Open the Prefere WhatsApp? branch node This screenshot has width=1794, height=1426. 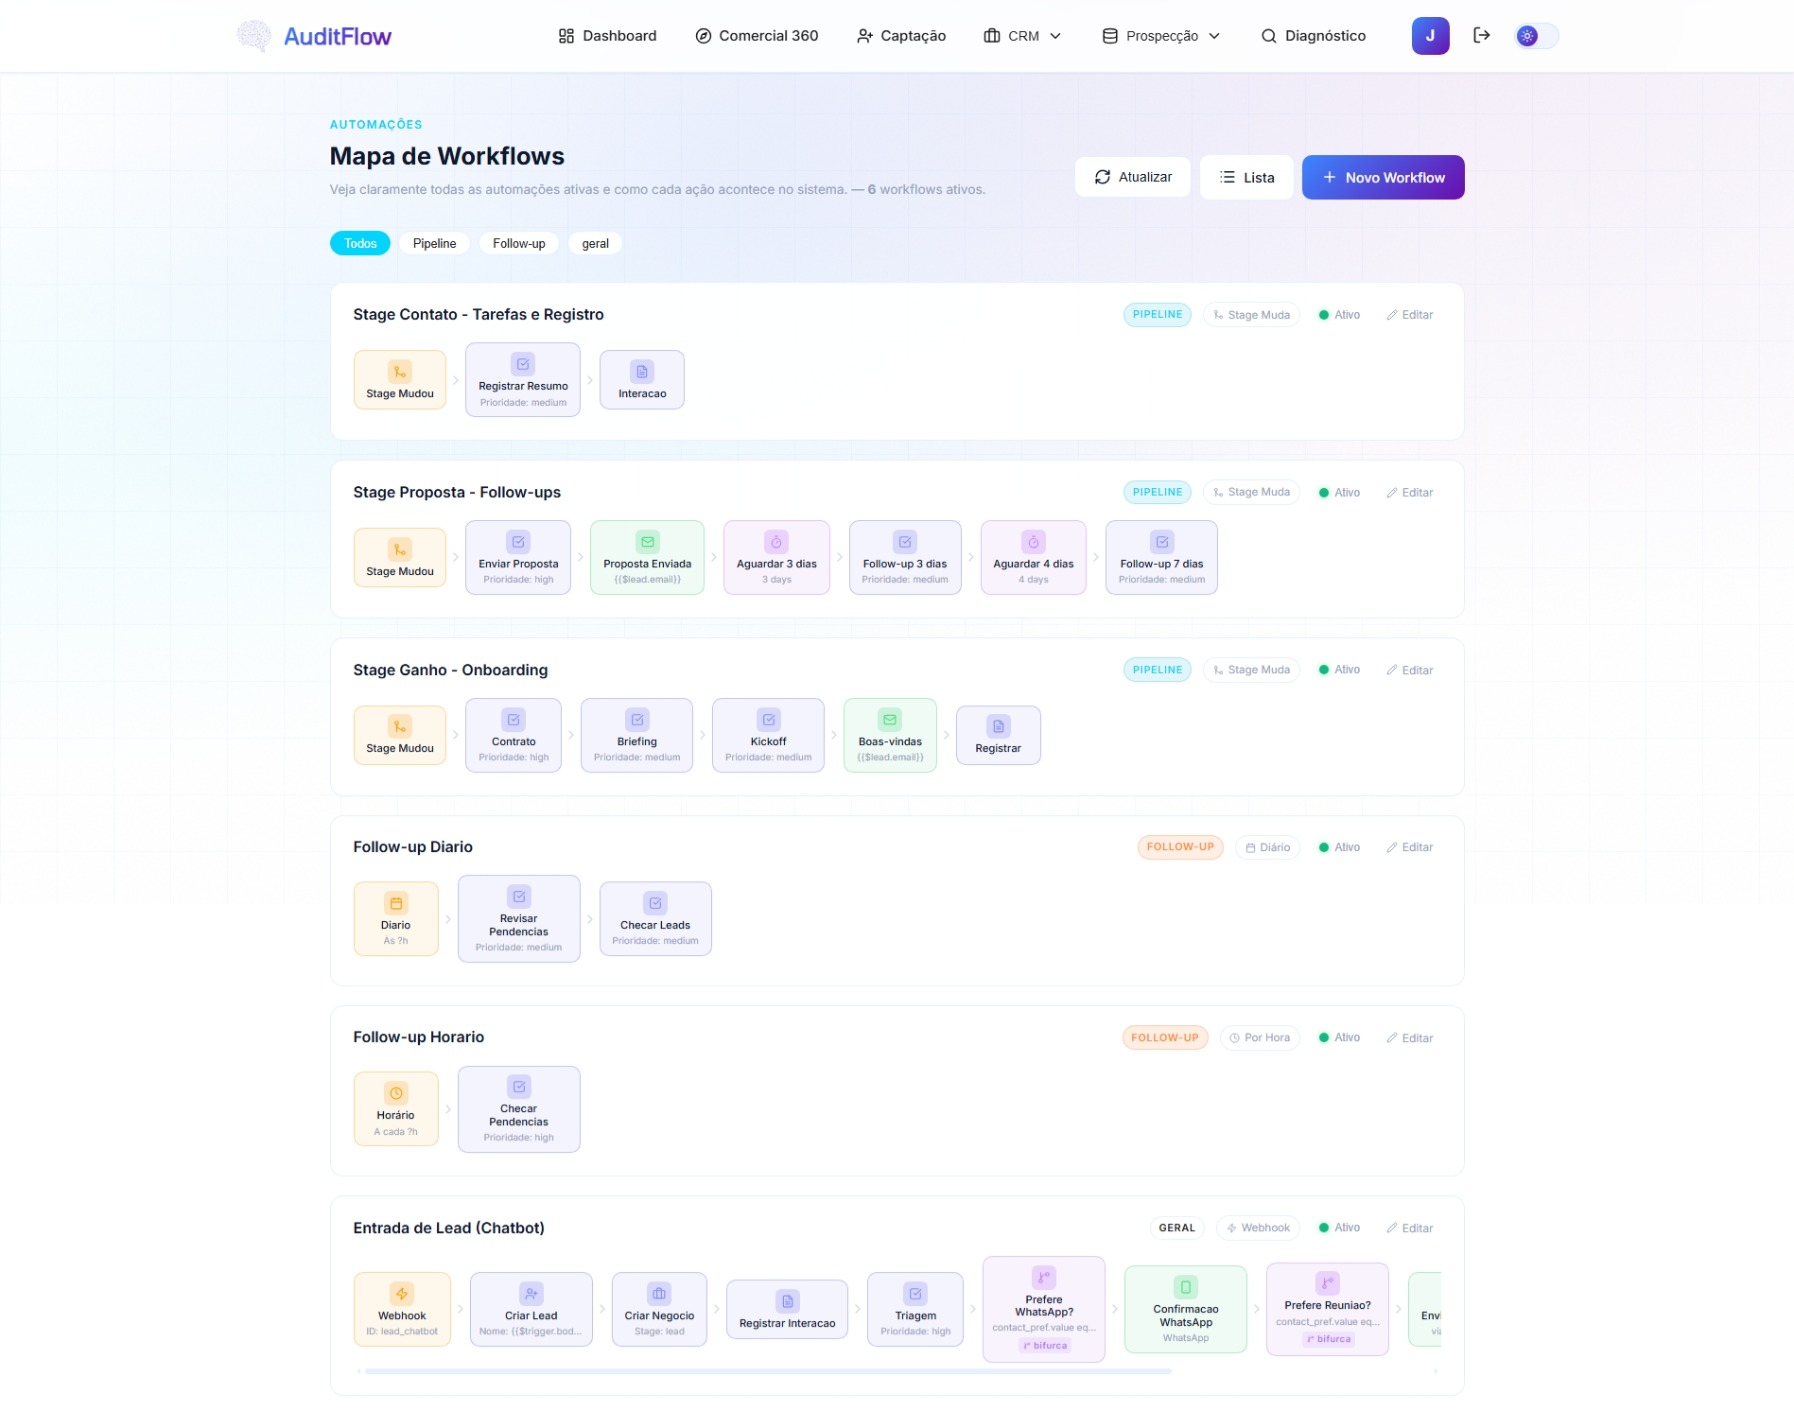click(x=1044, y=1309)
